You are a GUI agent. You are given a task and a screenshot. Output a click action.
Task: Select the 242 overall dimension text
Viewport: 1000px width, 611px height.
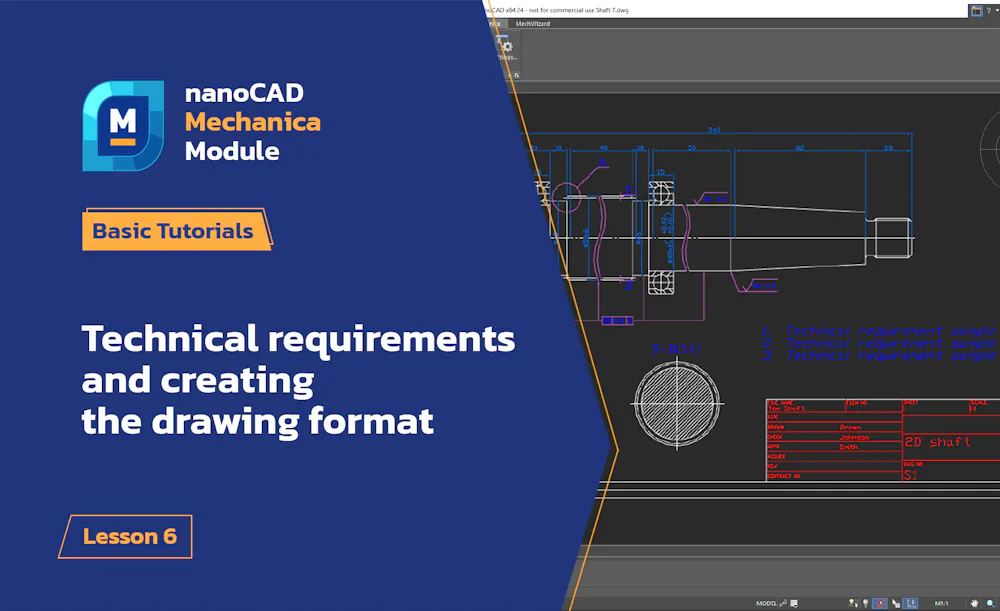[x=714, y=129]
